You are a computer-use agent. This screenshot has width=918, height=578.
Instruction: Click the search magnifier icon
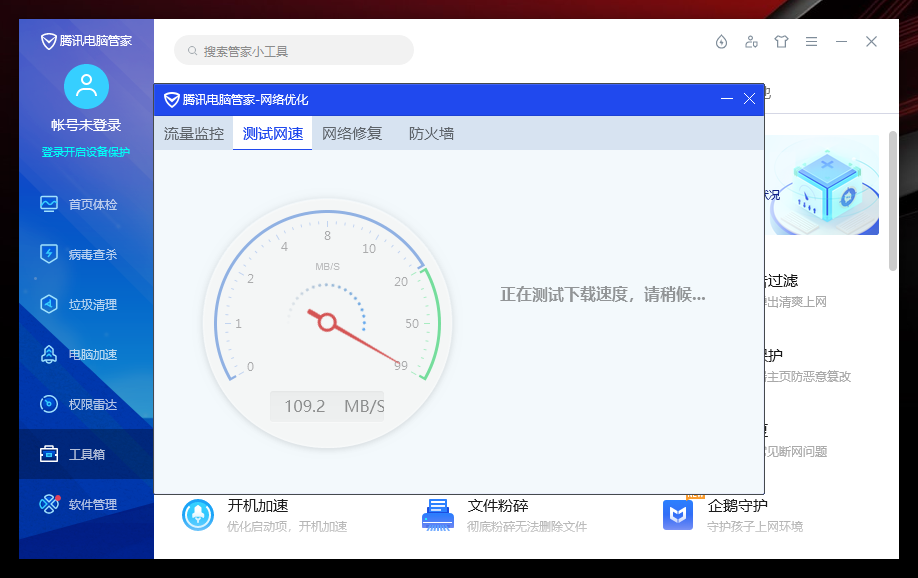coord(192,51)
